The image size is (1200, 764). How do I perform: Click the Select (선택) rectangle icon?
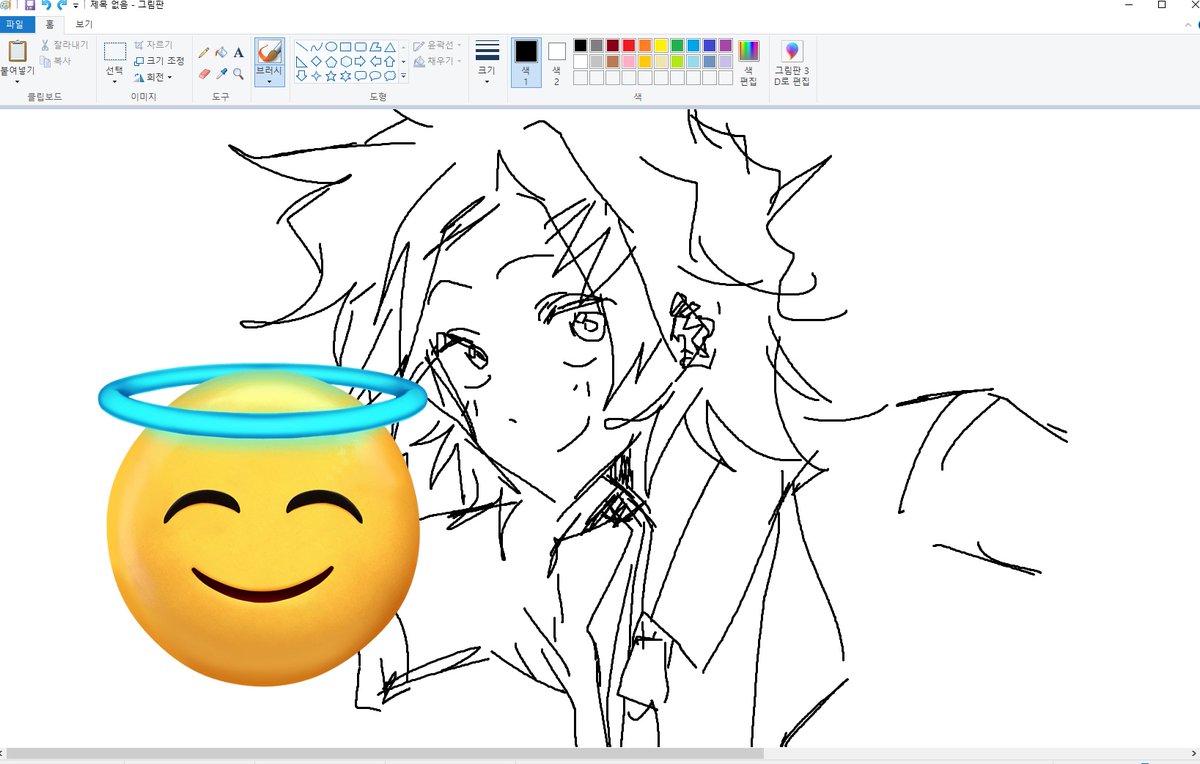coord(115,52)
